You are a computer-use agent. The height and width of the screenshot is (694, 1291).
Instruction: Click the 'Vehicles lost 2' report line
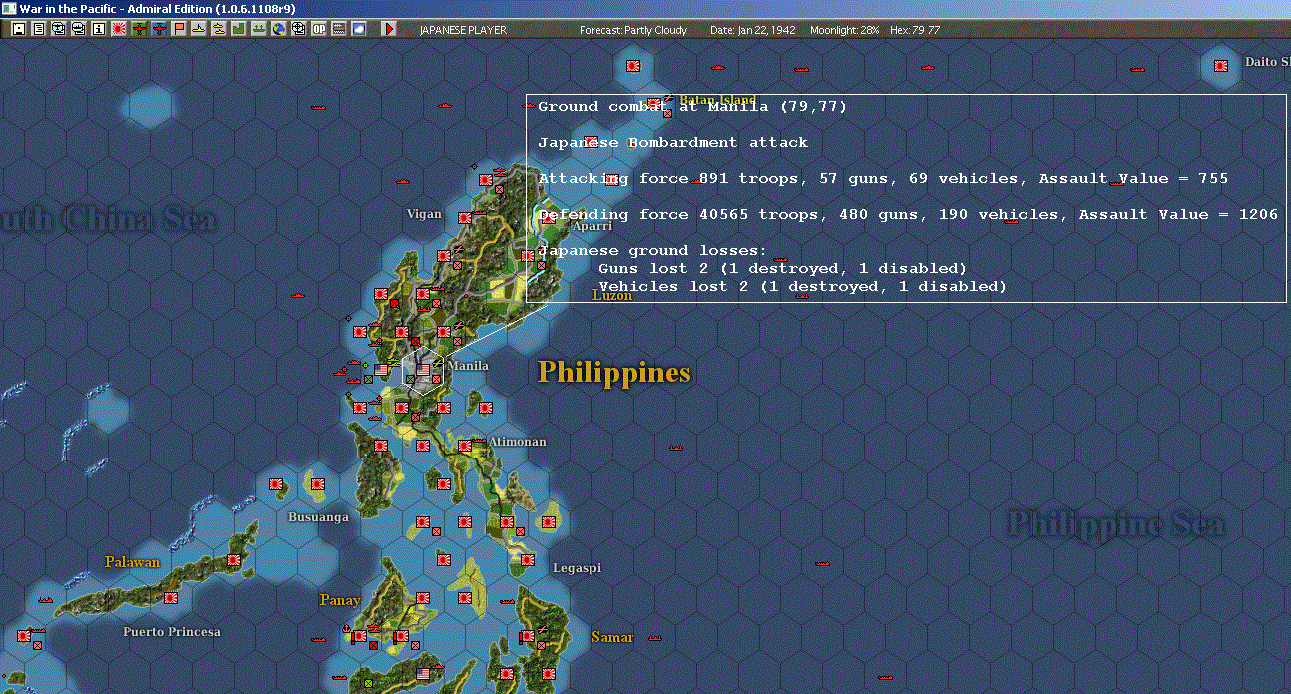tap(802, 287)
